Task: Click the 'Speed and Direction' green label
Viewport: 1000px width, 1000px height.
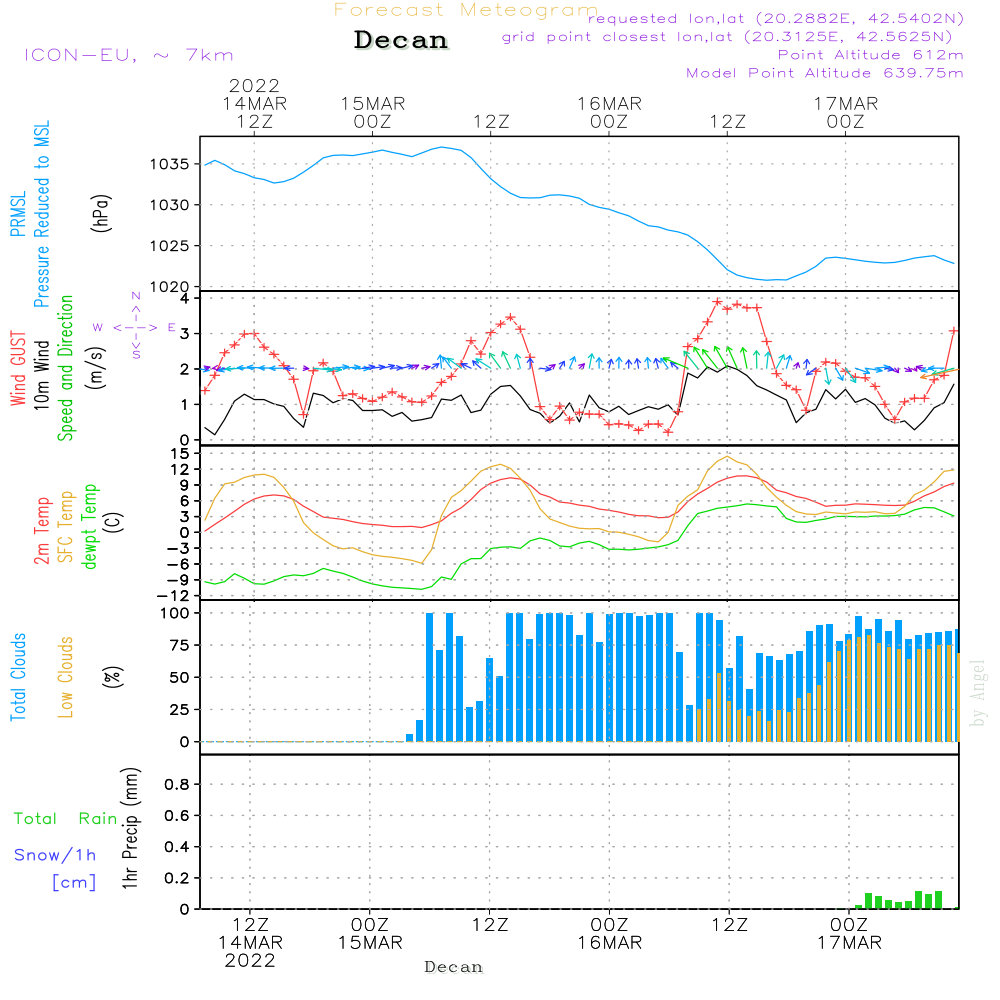Action: pos(66,368)
